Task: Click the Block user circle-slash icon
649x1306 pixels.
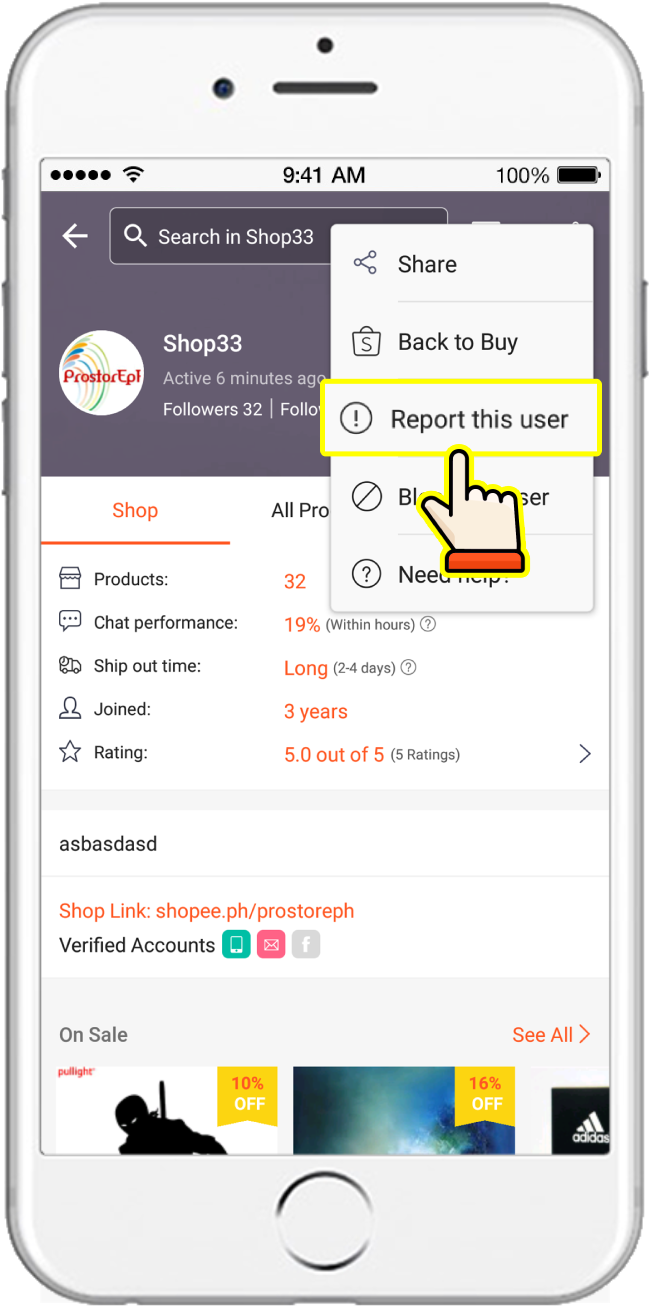Action: (367, 496)
